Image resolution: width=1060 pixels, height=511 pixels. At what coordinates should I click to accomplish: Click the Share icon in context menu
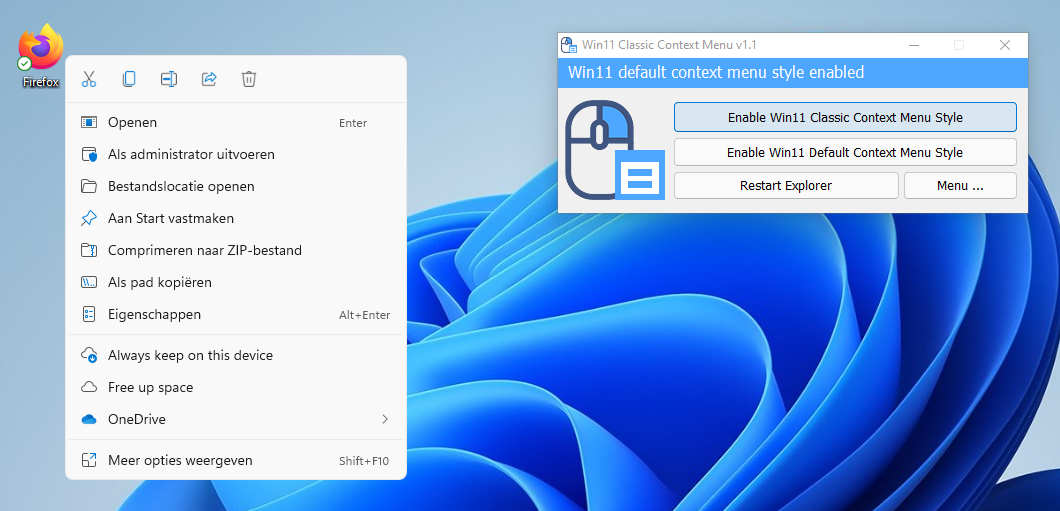click(x=209, y=79)
